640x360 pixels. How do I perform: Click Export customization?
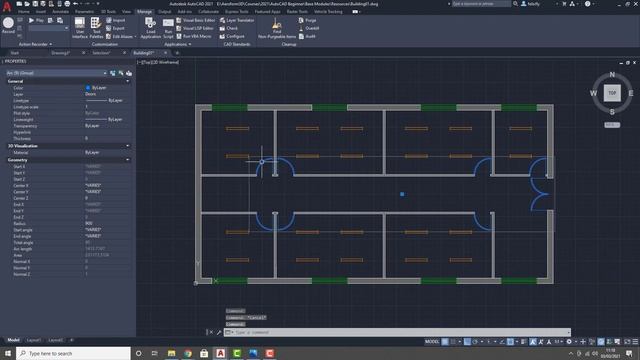[116, 28]
